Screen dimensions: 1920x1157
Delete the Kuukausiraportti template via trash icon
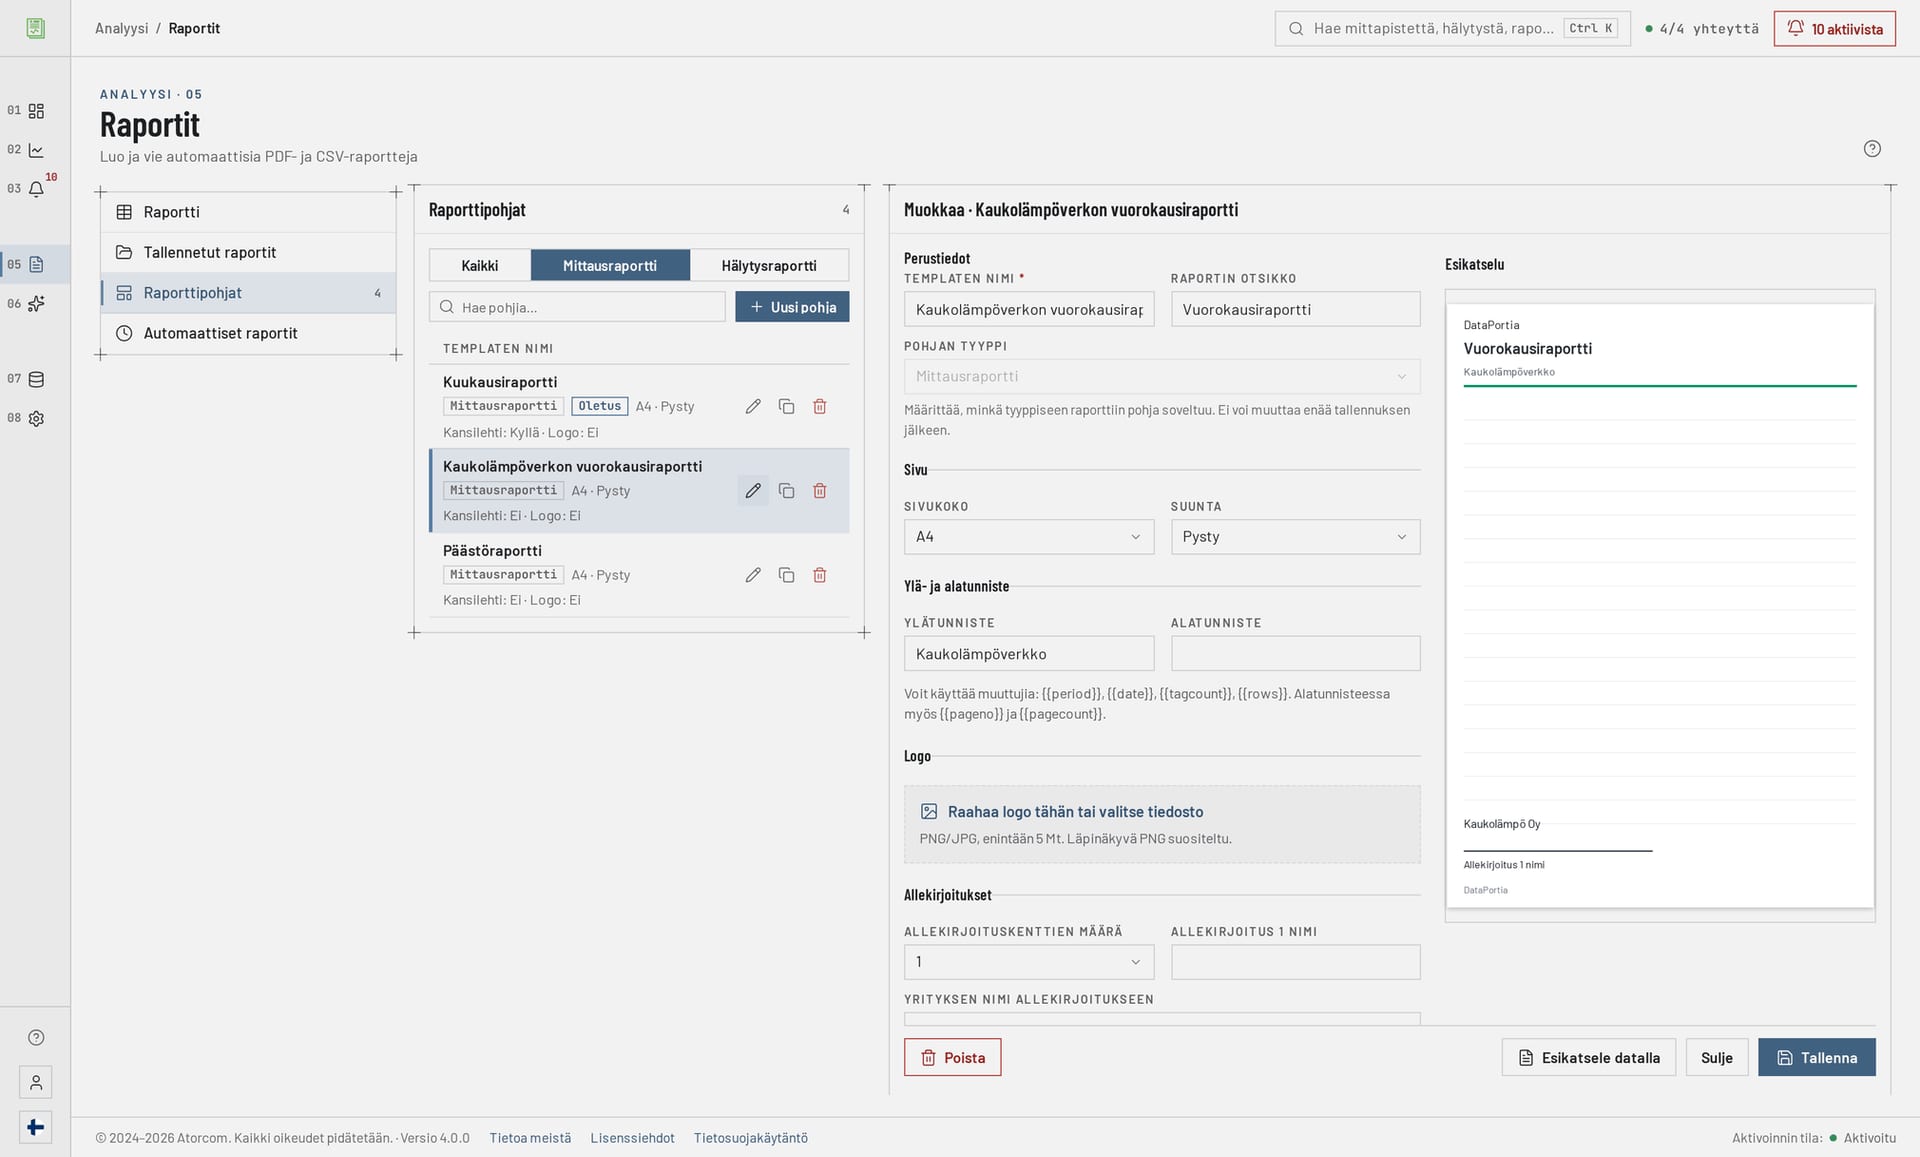coord(820,406)
